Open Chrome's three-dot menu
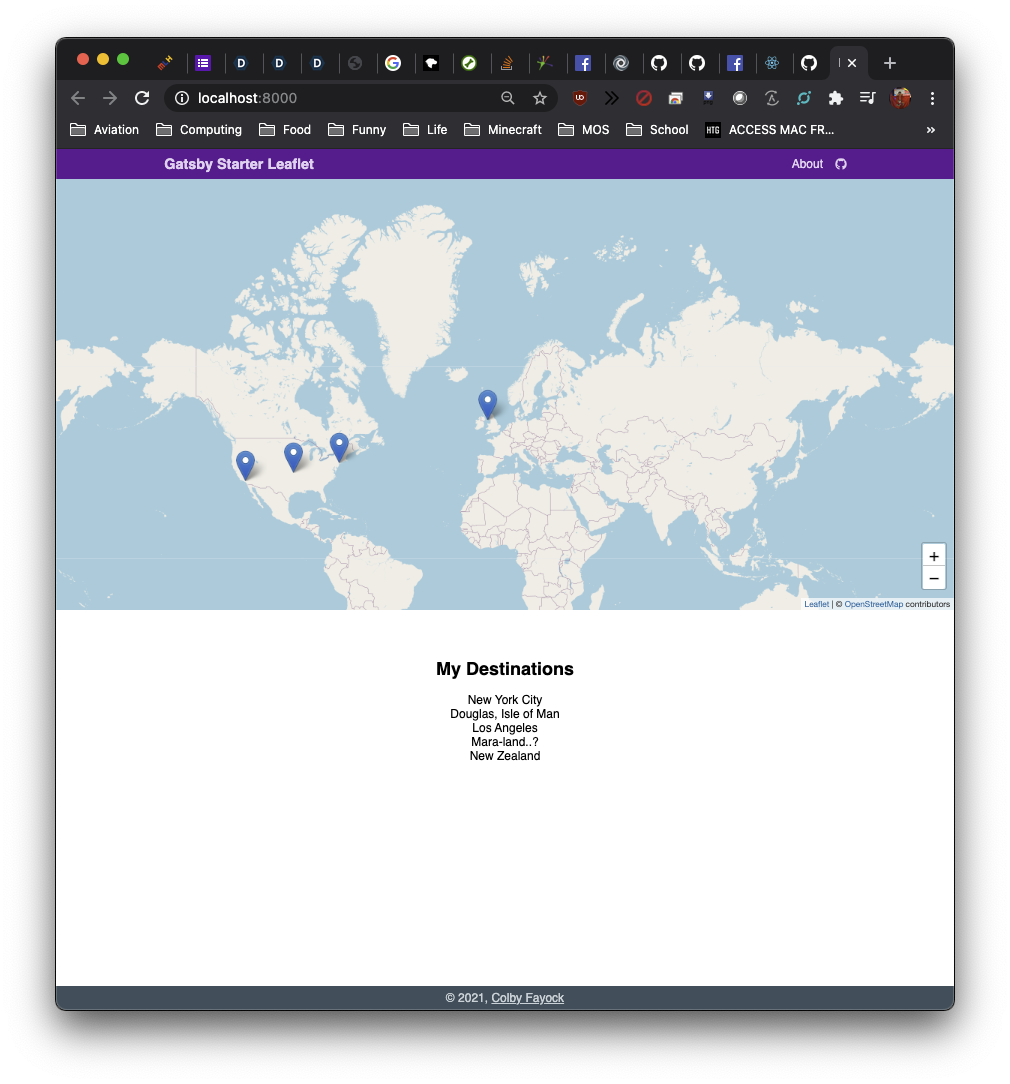The image size is (1010, 1084). (932, 98)
